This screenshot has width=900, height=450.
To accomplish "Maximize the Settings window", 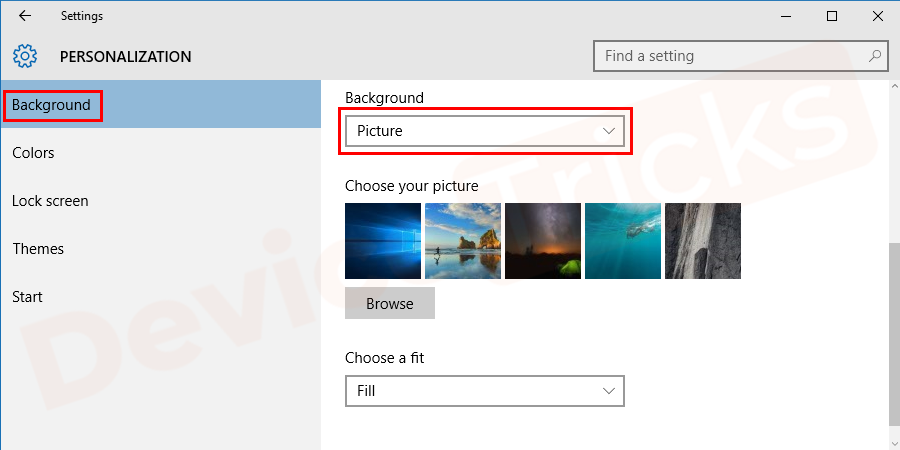I will pyautogui.click(x=832, y=16).
